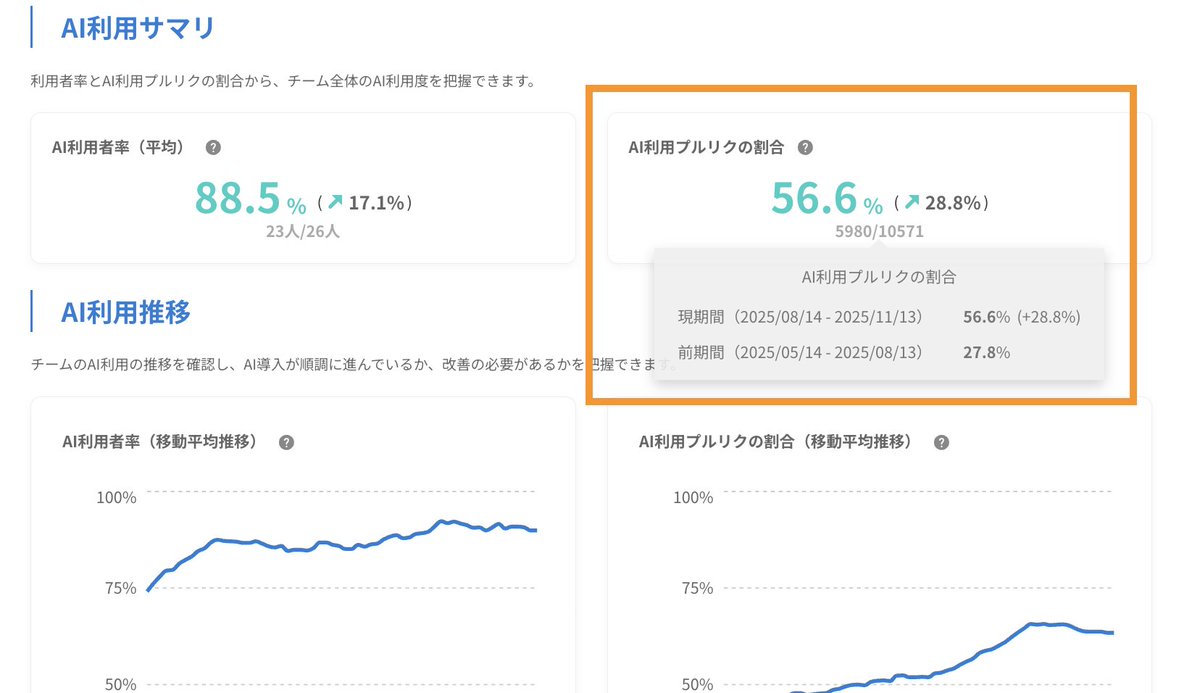Click the ( 17.1%) change text in usage card
The width and height of the screenshot is (1200, 693).
point(364,203)
